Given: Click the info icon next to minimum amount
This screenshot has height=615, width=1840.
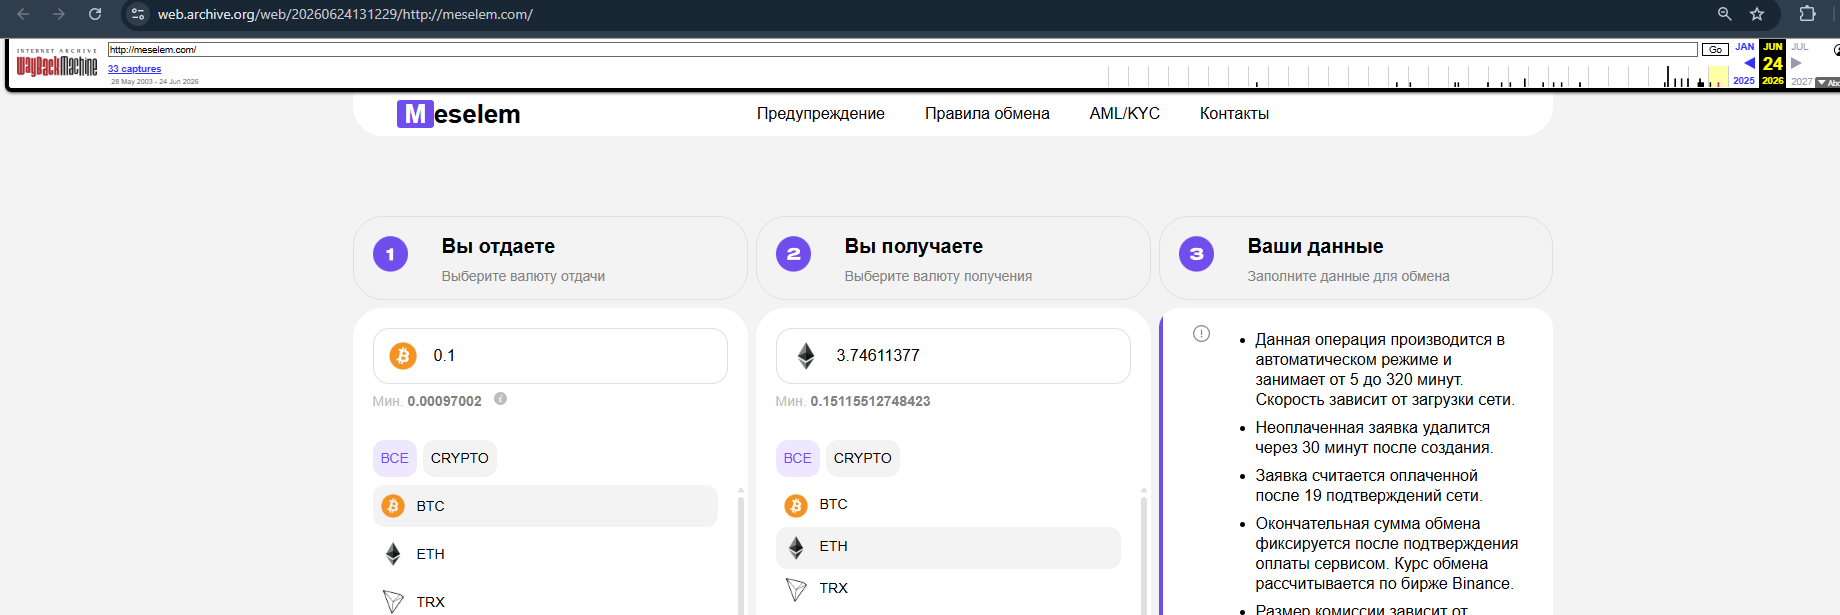Looking at the screenshot, I should click(x=500, y=399).
